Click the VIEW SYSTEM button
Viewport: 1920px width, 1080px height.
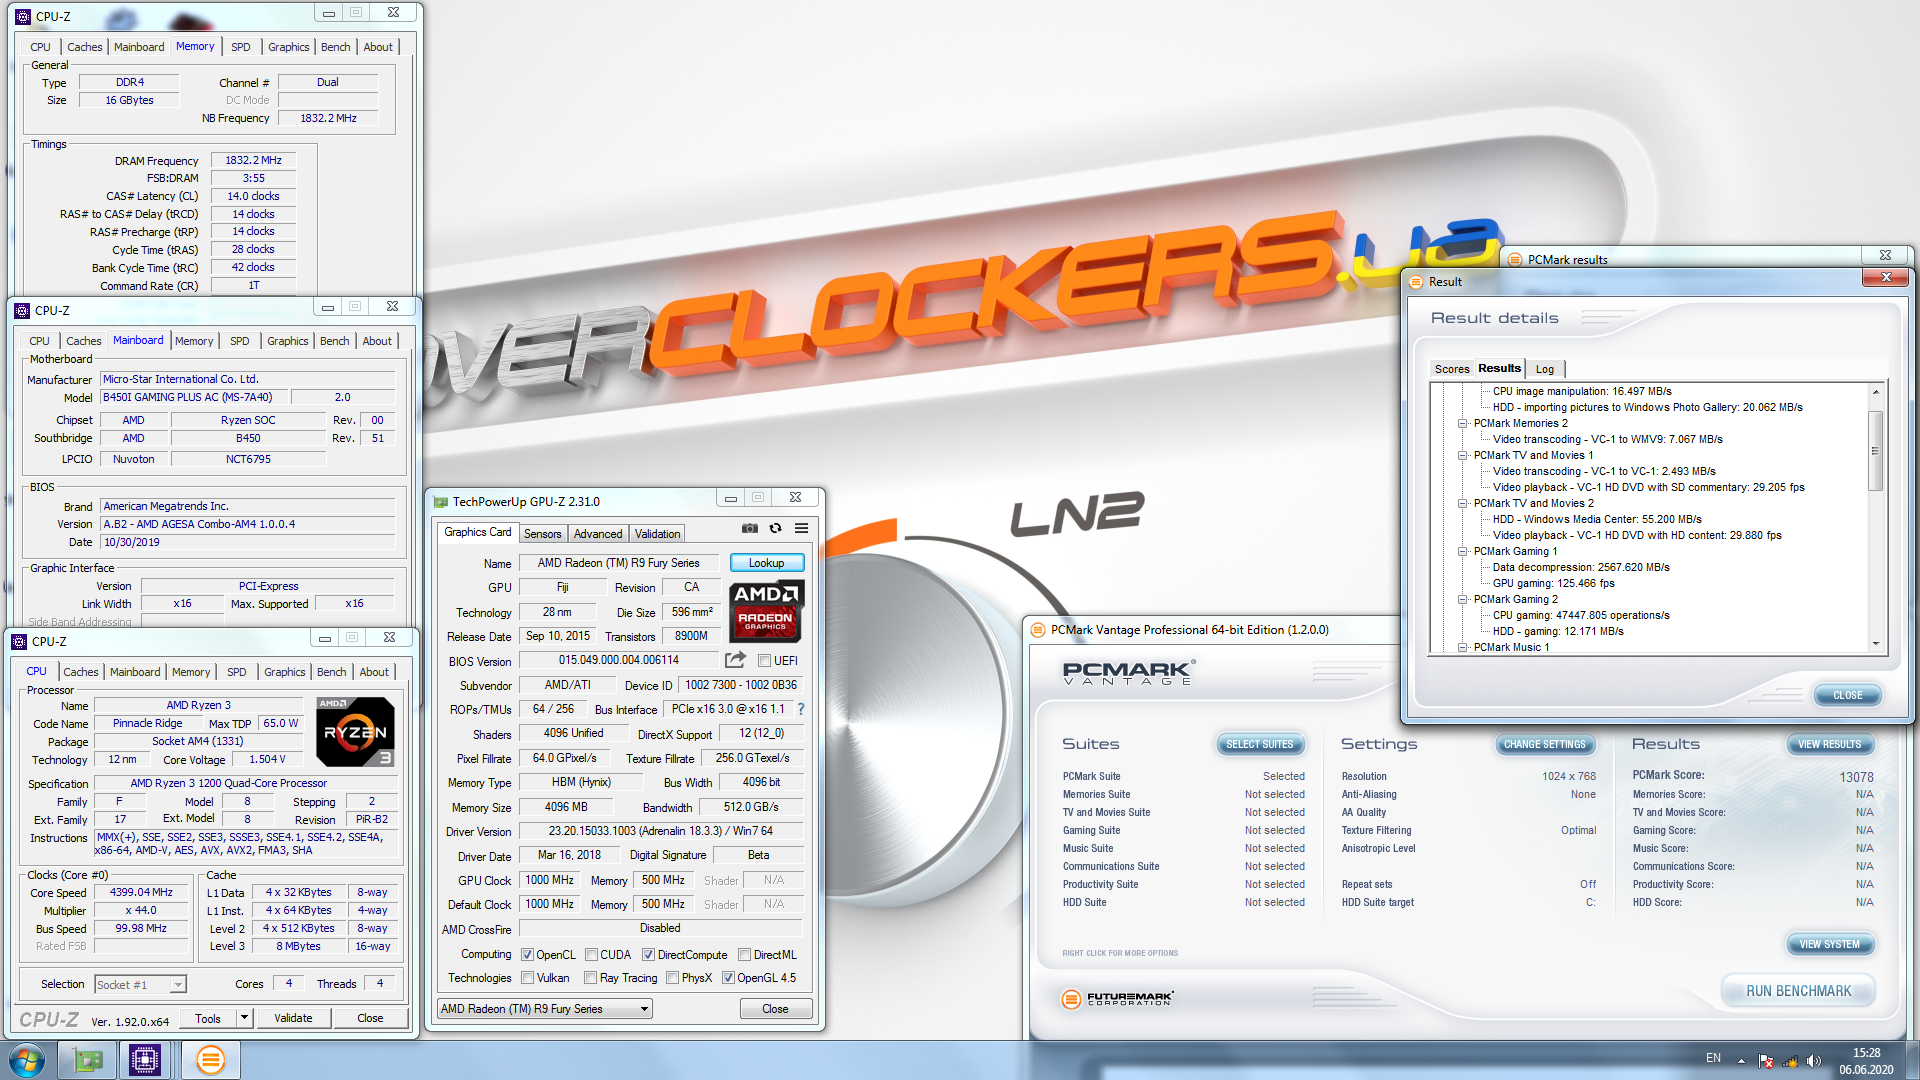(1830, 944)
